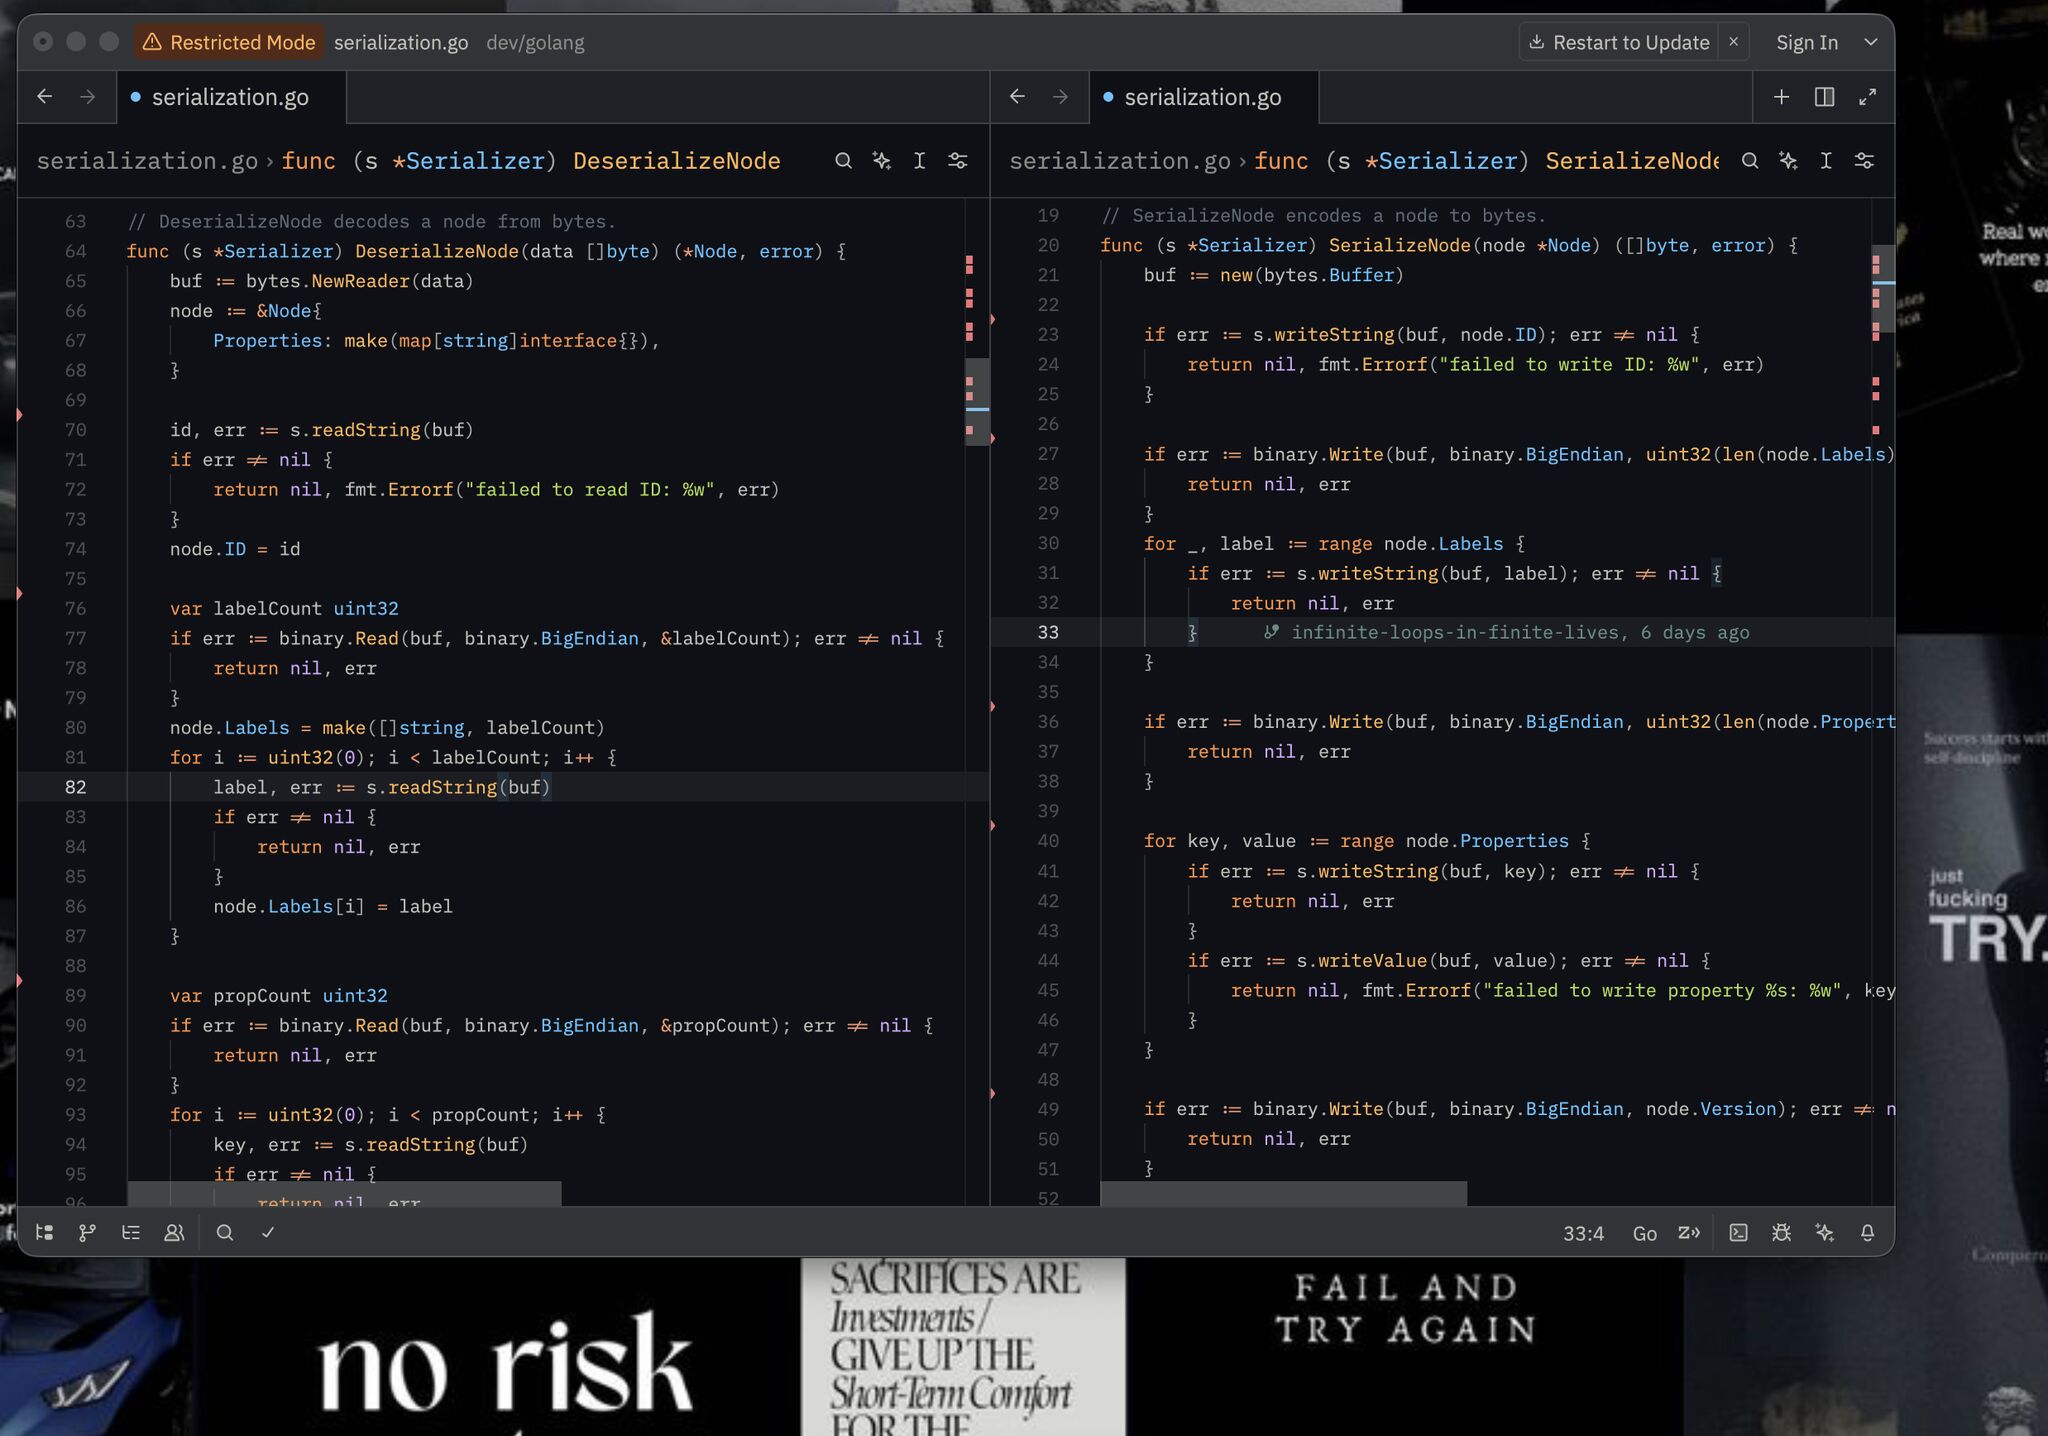The image size is (2048, 1436).
Task: Open inline assist sparkle in right editor toolbar
Action: point(1788,160)
